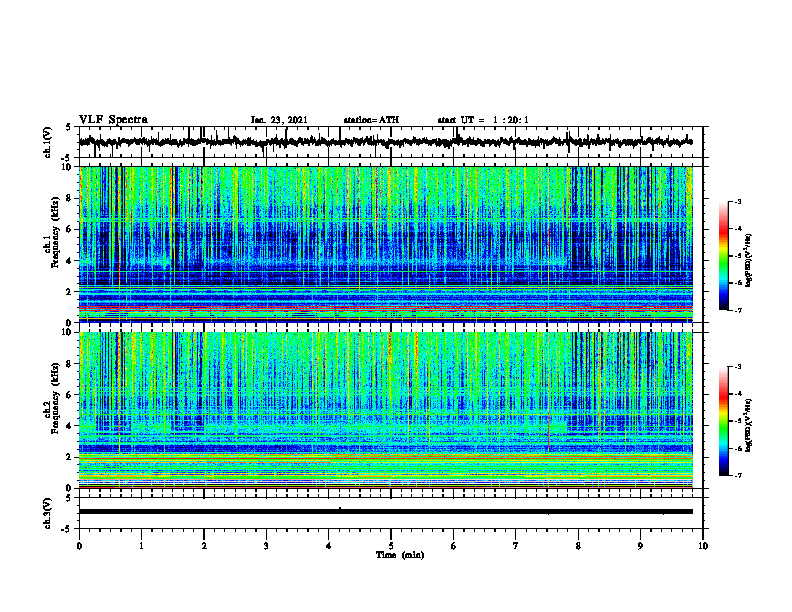The width and height of the screenshot is (792, 612).
Task: Click time axis tick label "6"
Action: tap(454, 546)
